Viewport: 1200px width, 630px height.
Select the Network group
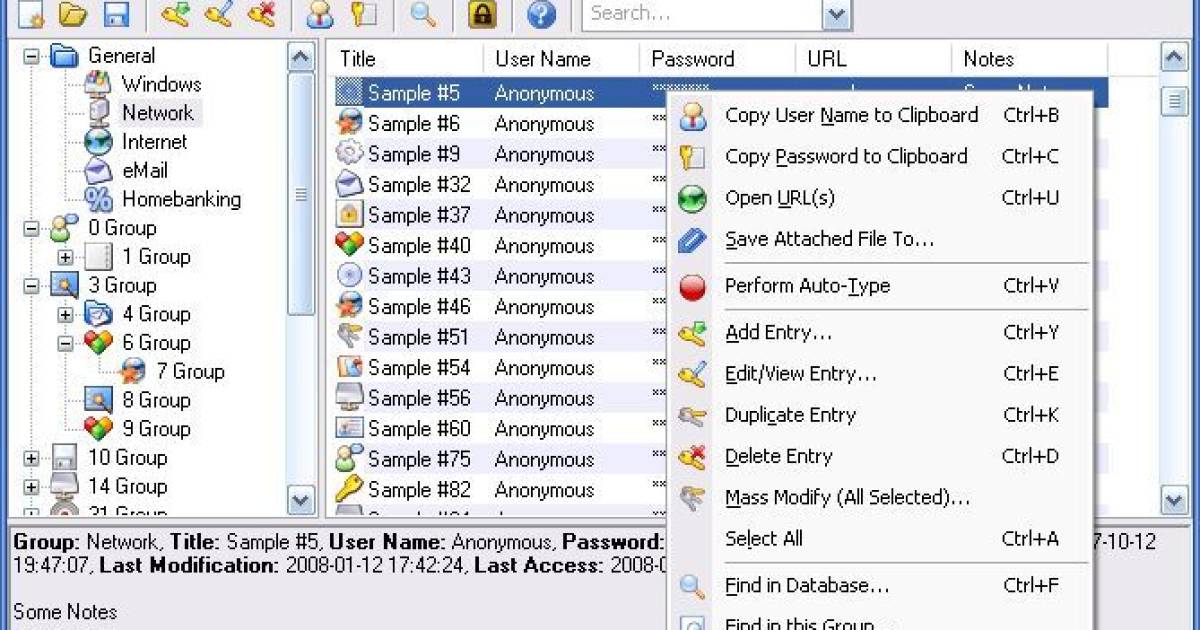click(x=157, y=112)
